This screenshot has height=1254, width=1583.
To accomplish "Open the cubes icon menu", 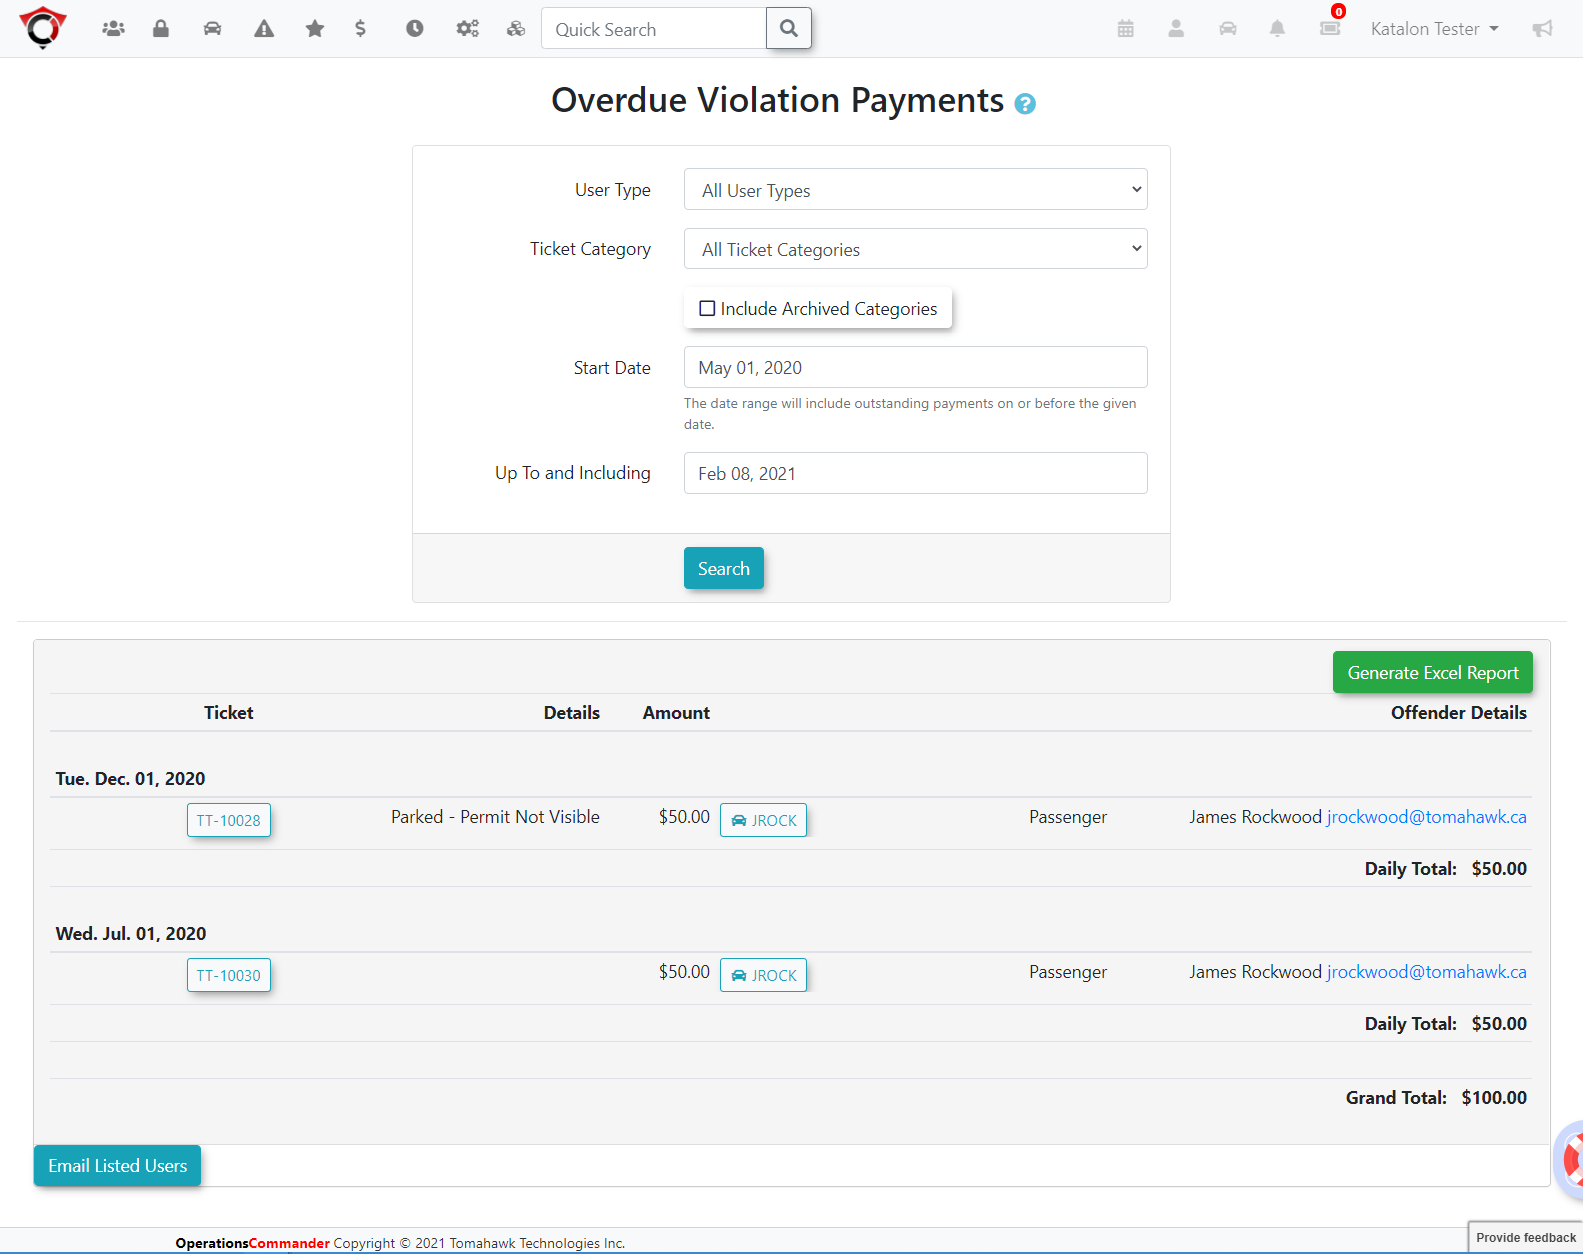I will [x=516, y=29].
